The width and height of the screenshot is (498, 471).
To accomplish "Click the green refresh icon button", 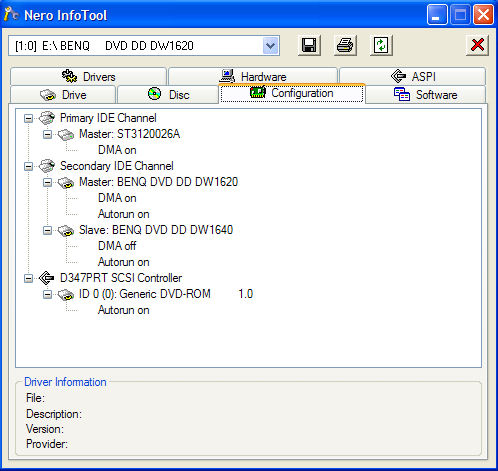I will pyautogui.click(x=381, y=45).
